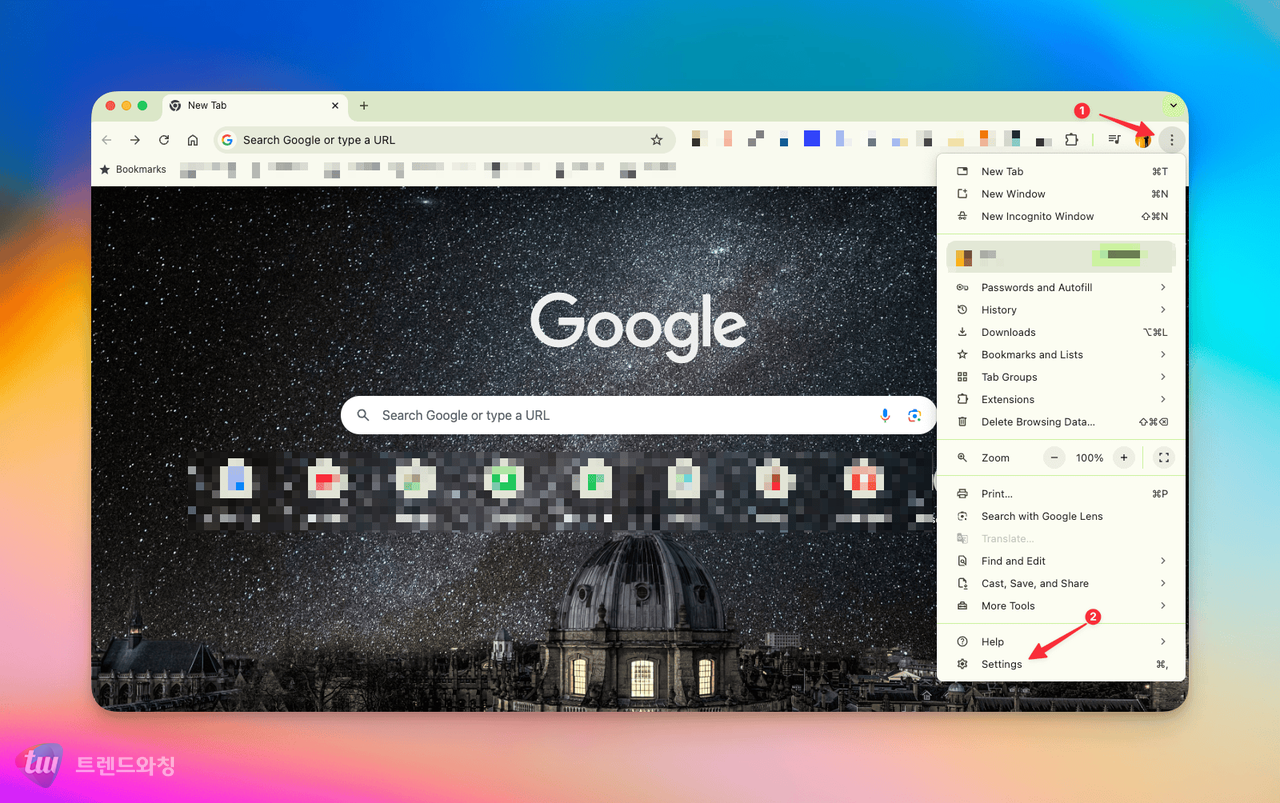The height and width of the screenshot is (803, 1280).
Task: Click the Forward navigation arrow
Action: [135, 140]
